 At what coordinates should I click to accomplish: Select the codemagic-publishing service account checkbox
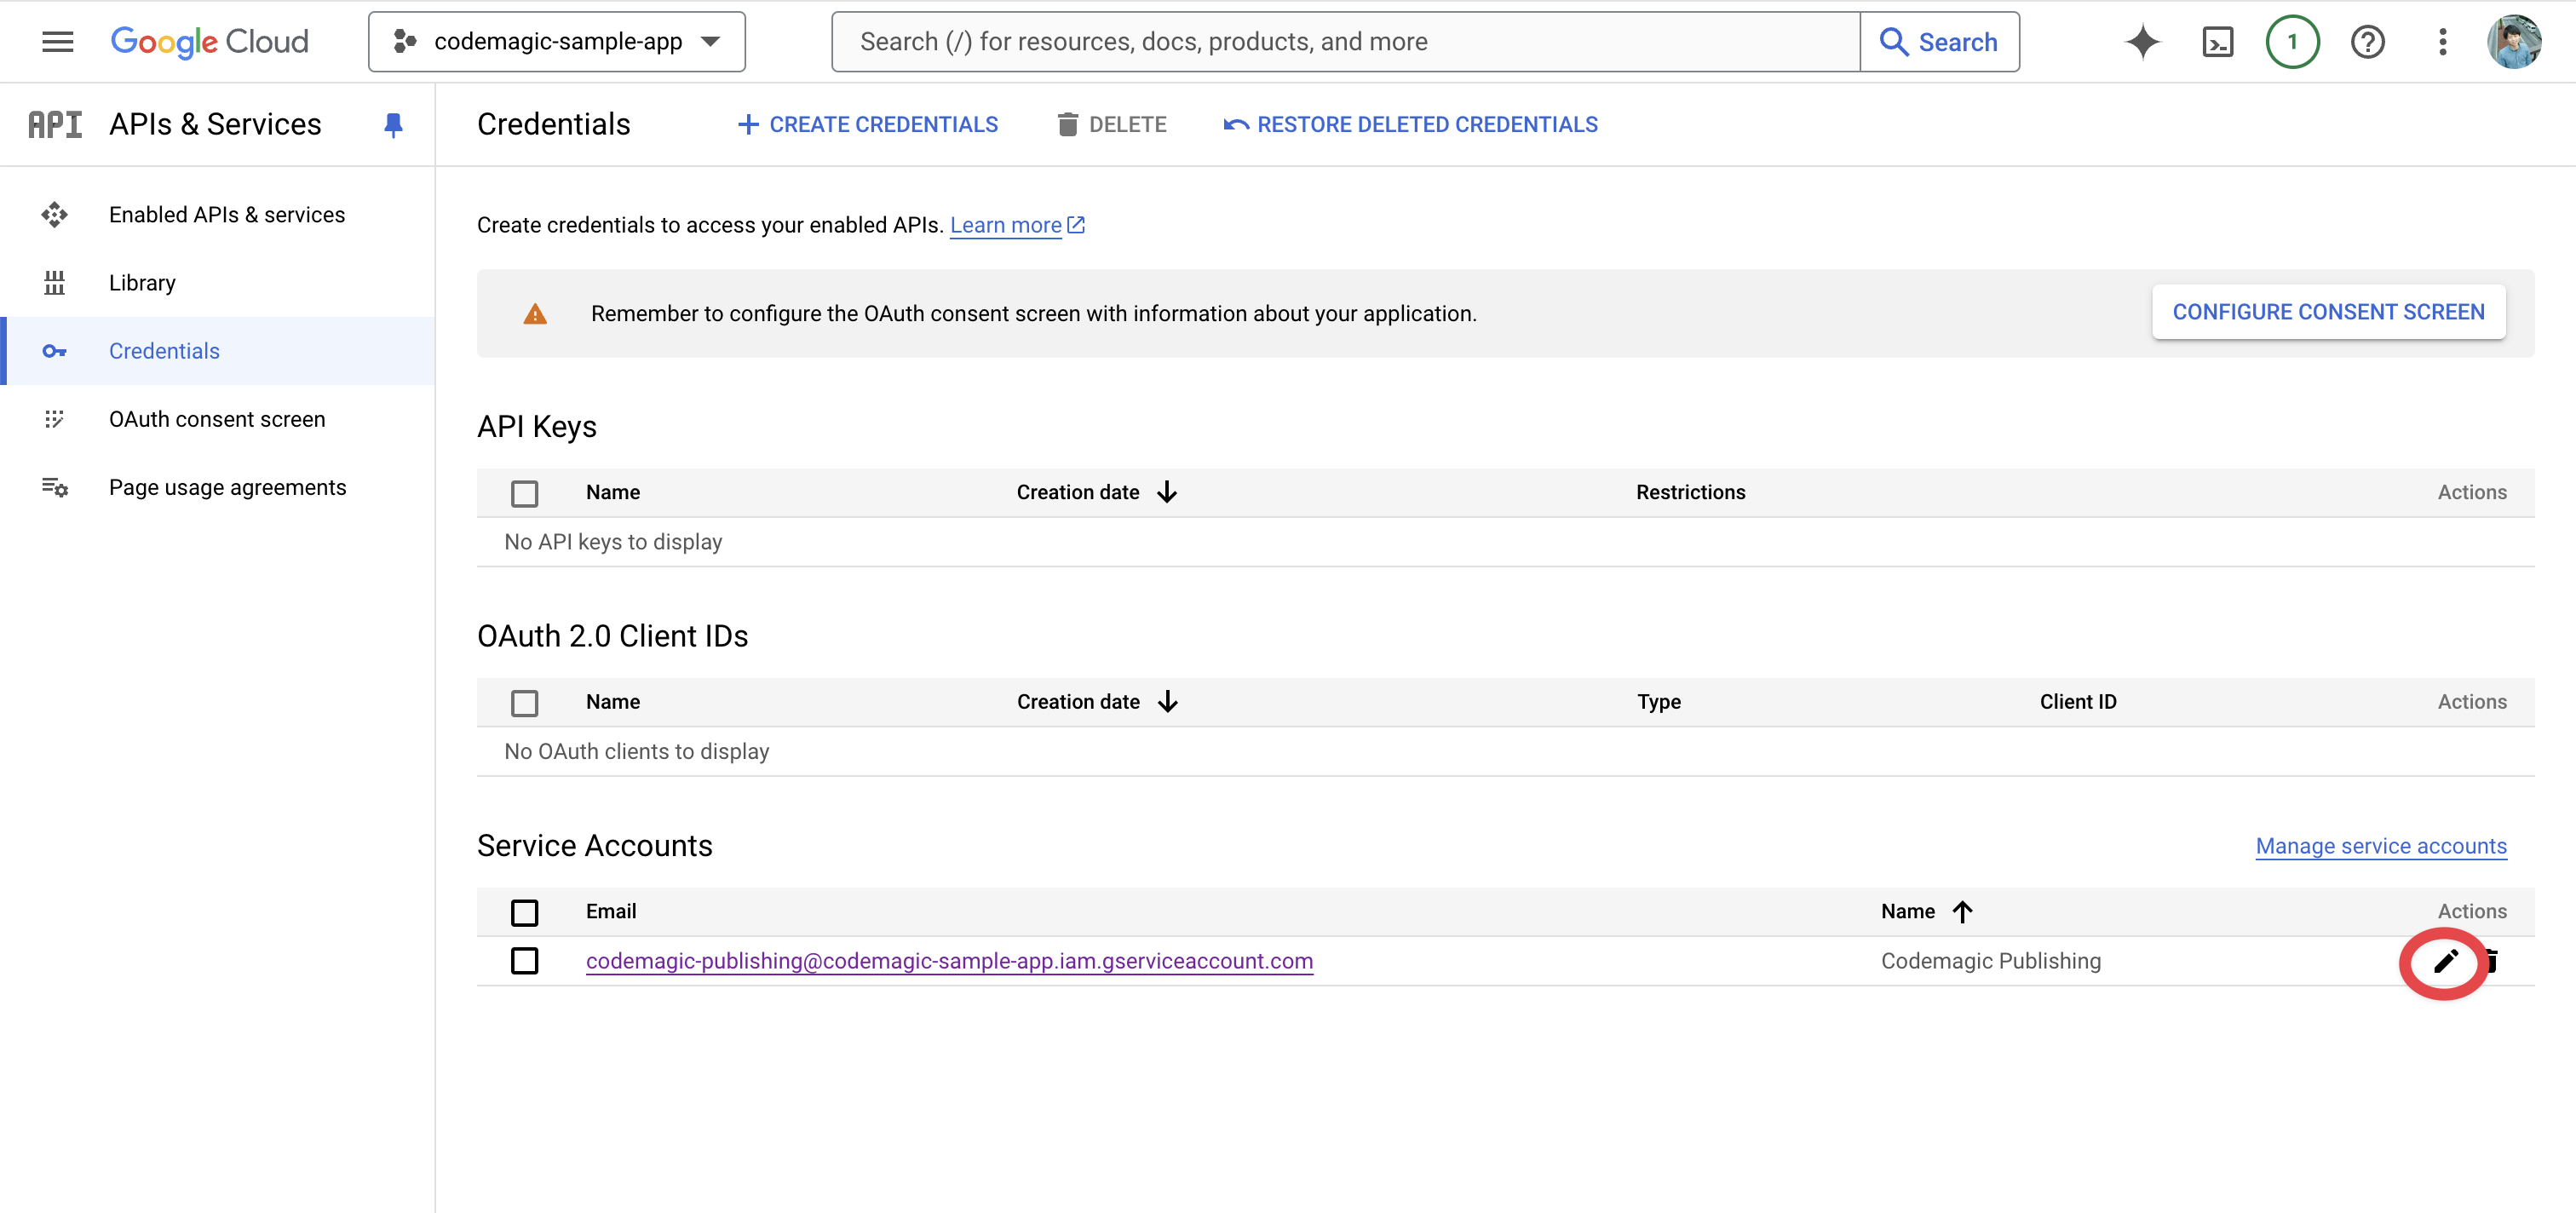(x=524, y=961)
